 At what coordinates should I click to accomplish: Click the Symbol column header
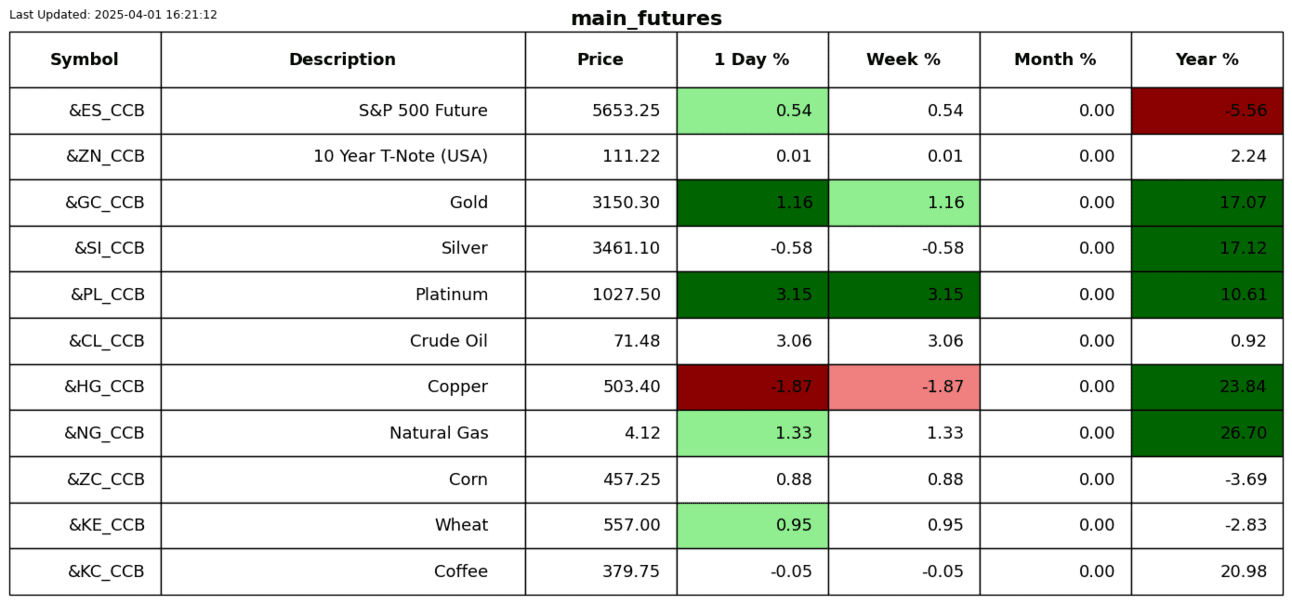click(x=85, y=60)
